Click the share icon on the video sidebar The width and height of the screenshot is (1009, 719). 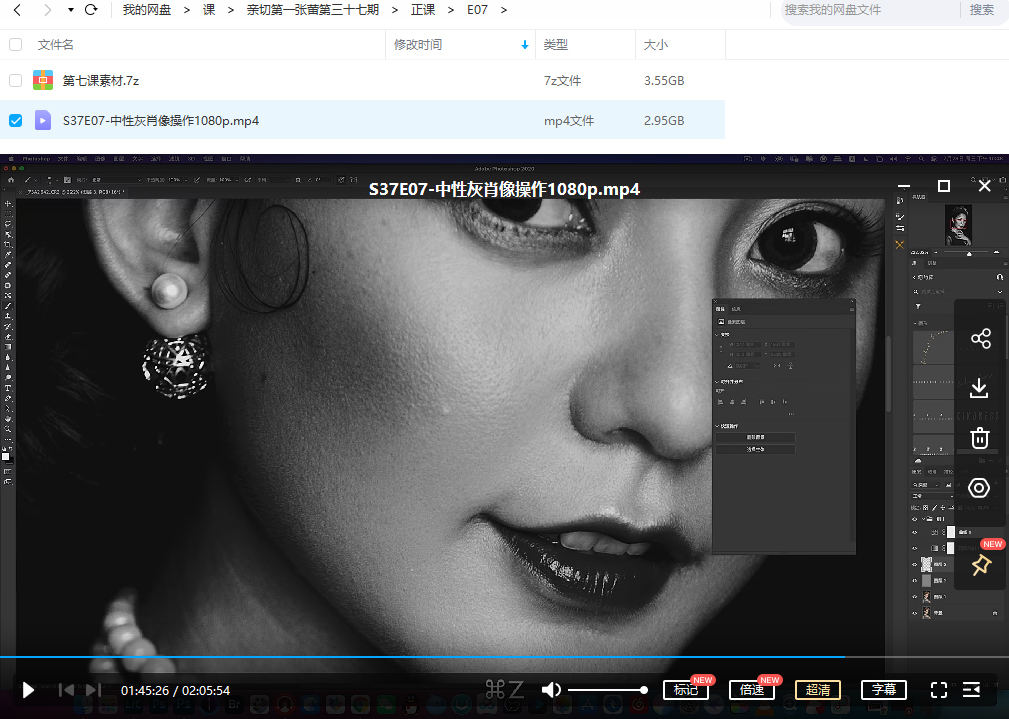pyautogui.click(x=980, y=339)
